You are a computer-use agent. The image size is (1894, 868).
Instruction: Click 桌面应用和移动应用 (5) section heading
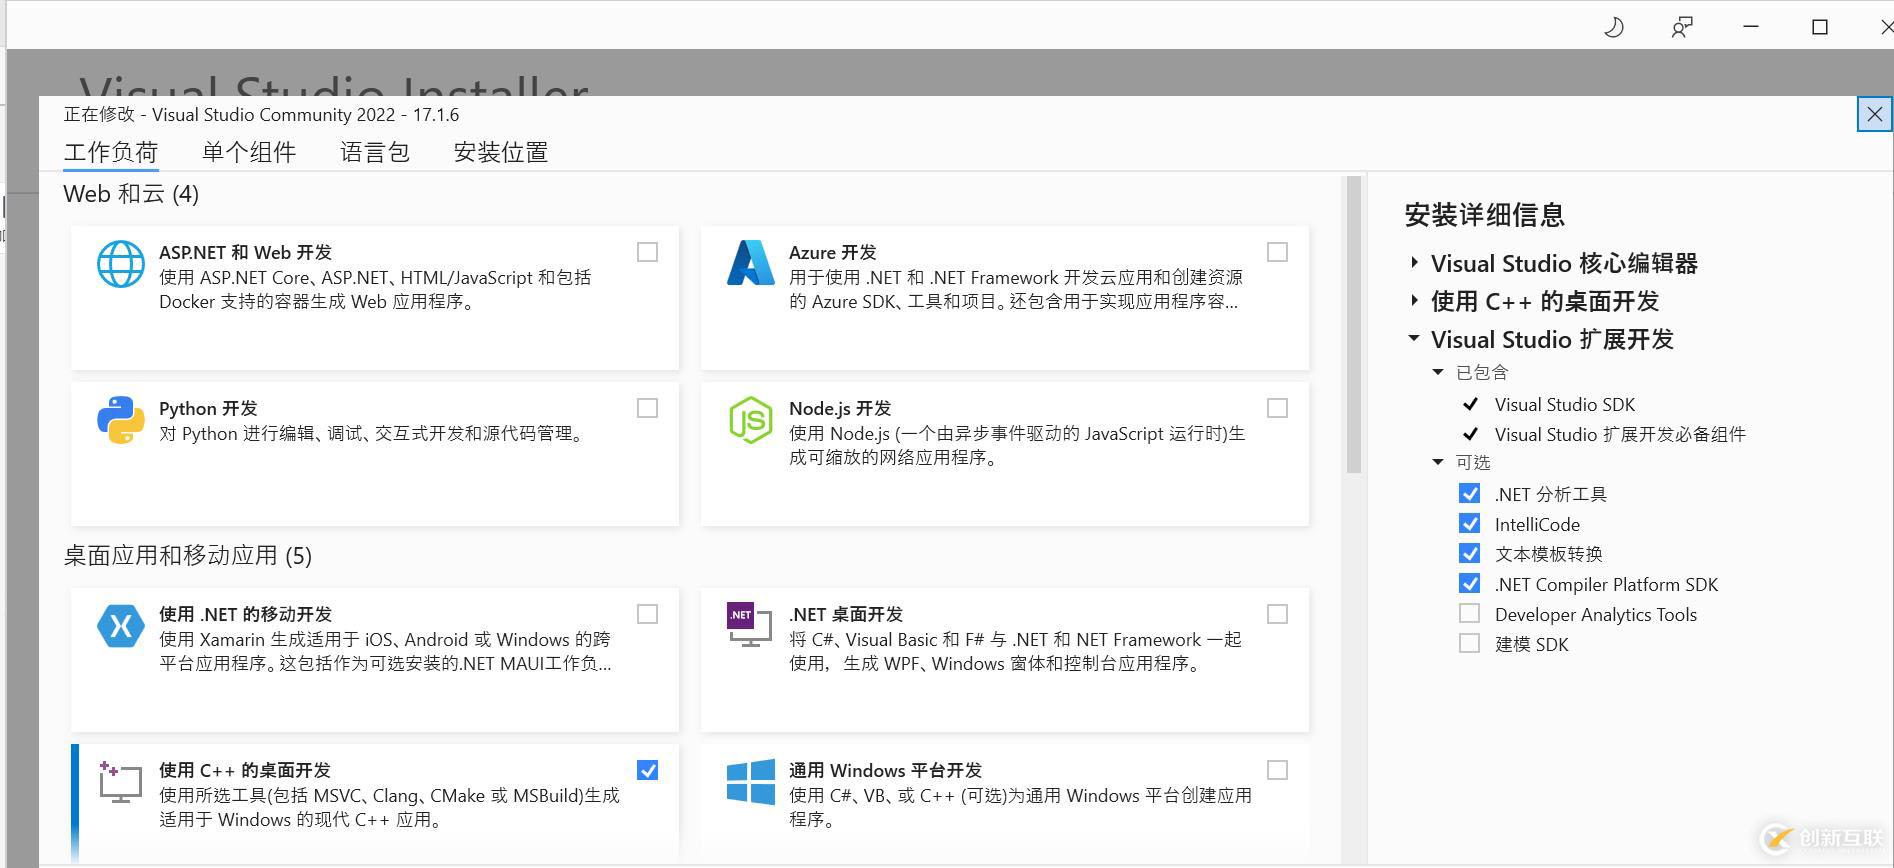[x=188, y=556]
